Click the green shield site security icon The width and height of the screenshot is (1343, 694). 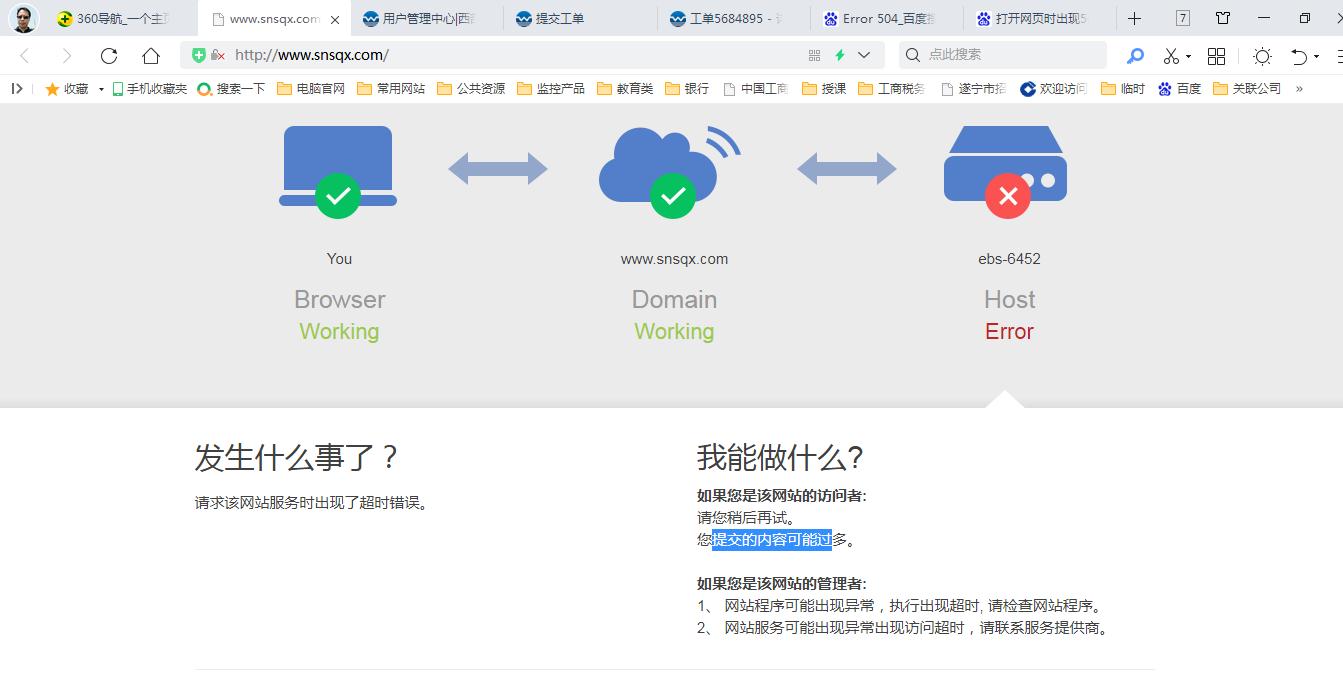tap(199, 56)
